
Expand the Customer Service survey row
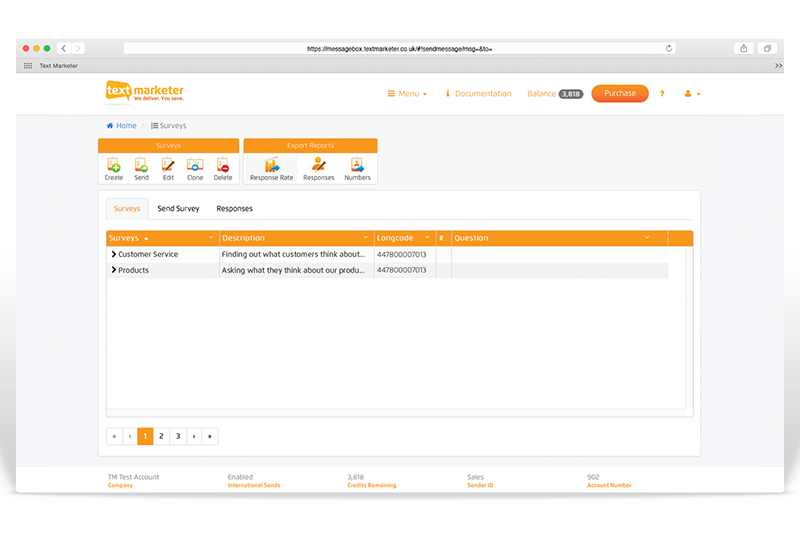click(x=114, y=255)
